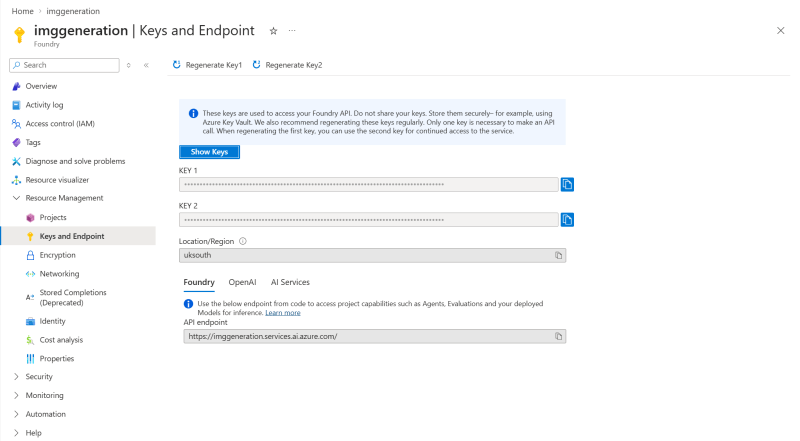Expand the Help section

(16, 433)
